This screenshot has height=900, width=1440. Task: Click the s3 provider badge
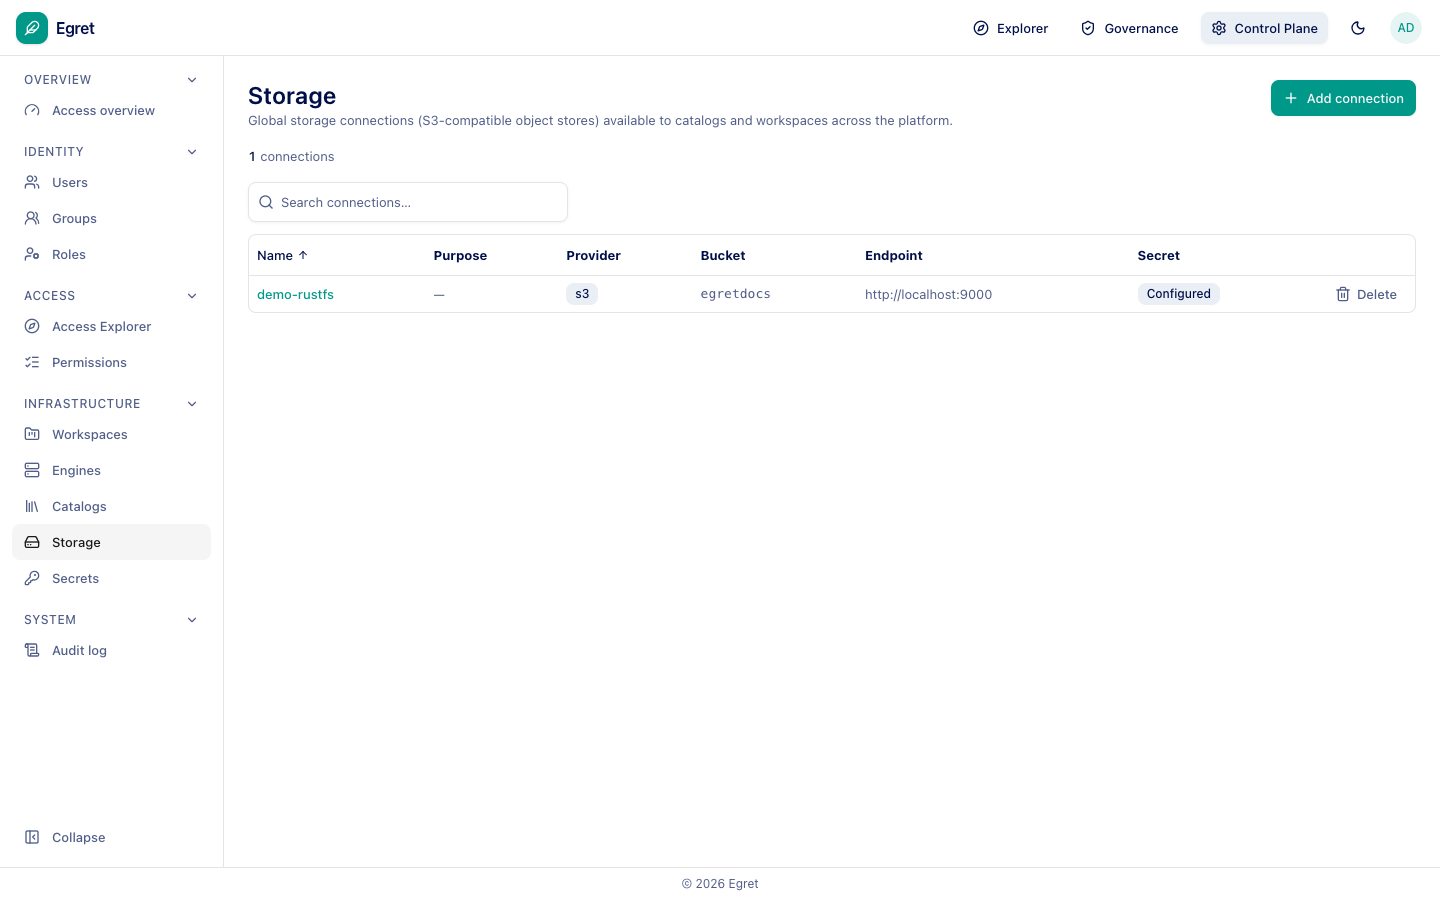(x=582, y=294)
